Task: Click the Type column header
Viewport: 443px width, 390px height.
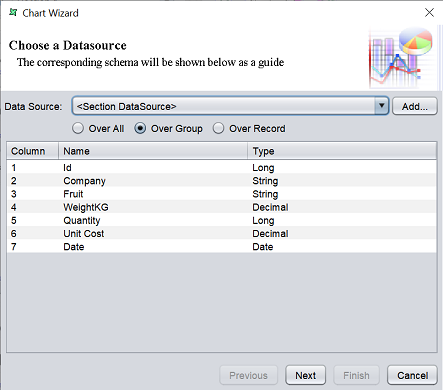Action: (x=342, y=151)
